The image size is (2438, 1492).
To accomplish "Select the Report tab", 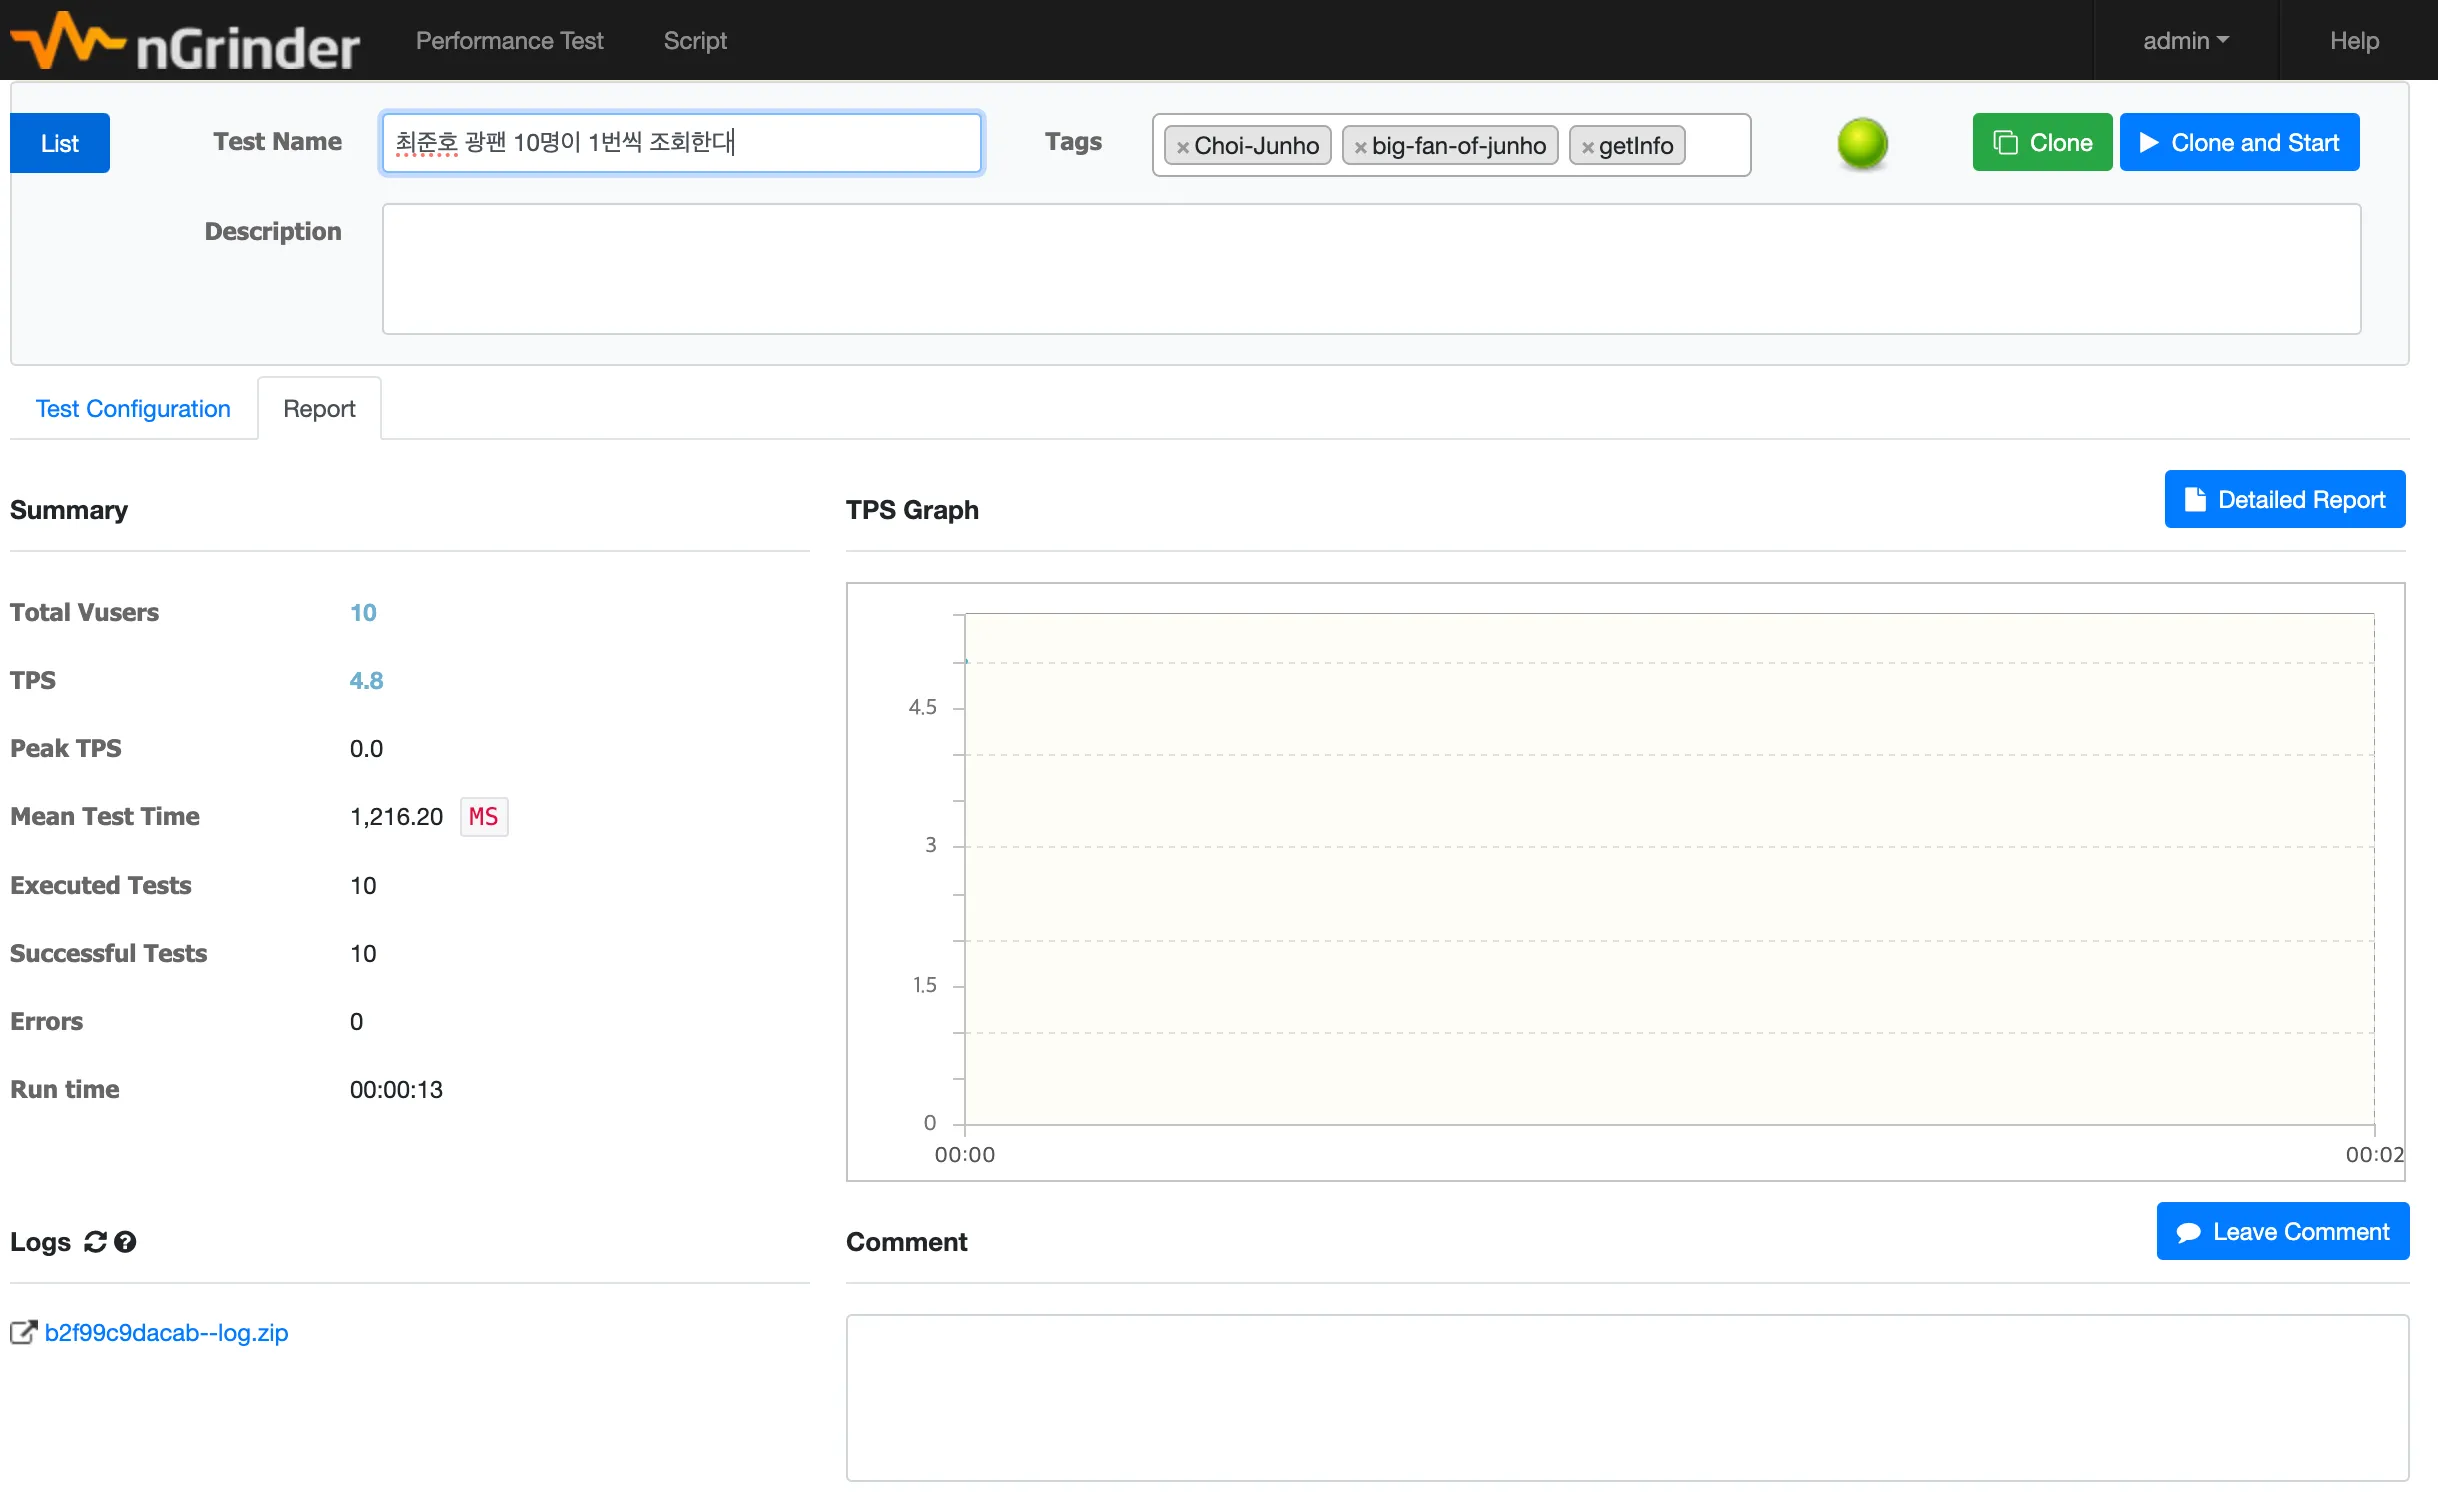I will (x=319, y=409).
